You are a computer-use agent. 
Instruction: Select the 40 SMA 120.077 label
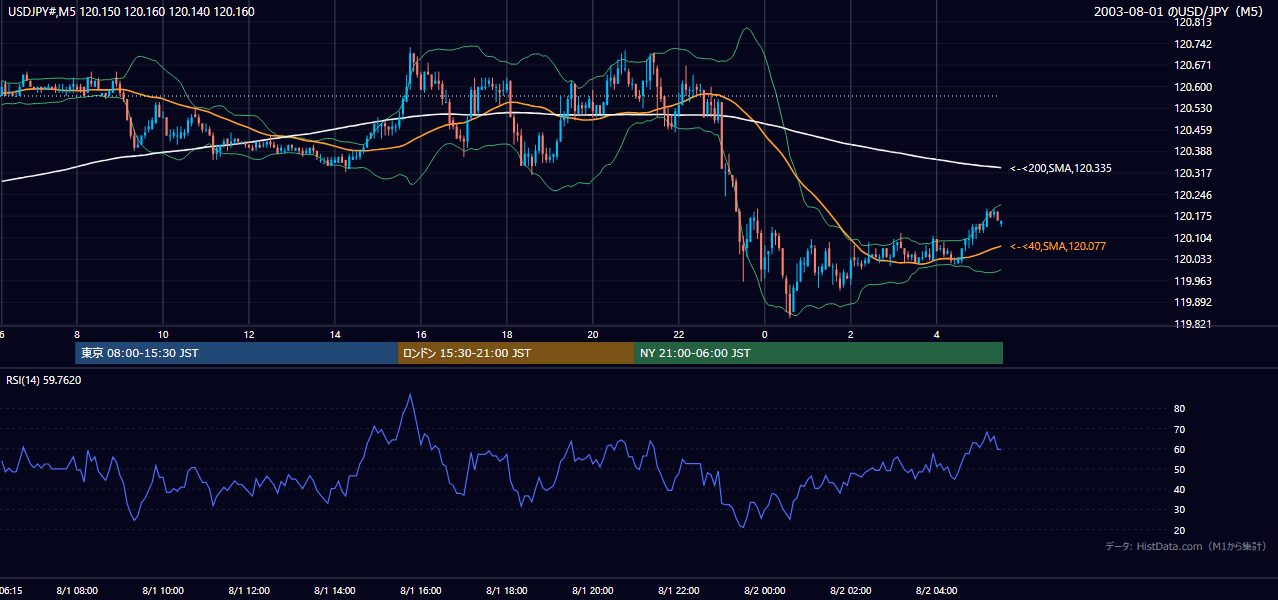[1058, 246]
